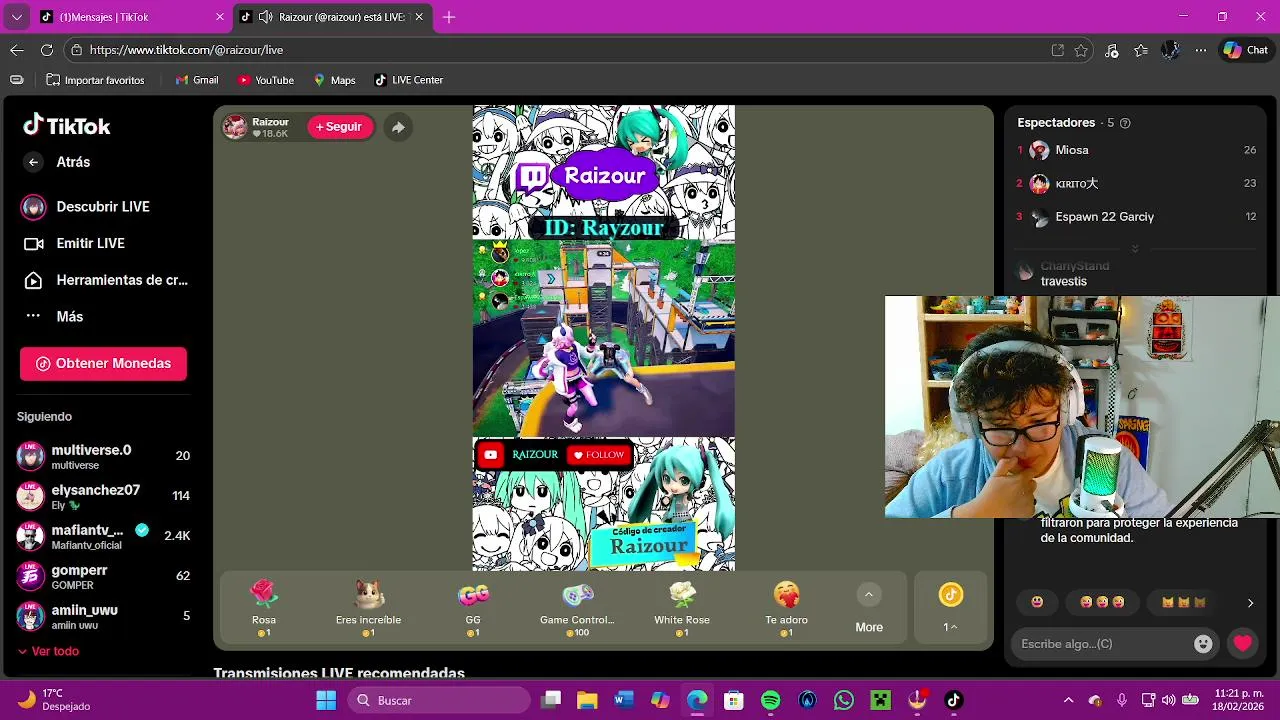This screenshot has width=1280, height=720.
Task: Open Copilot Chat button
Action: (x=1246, y=50)
